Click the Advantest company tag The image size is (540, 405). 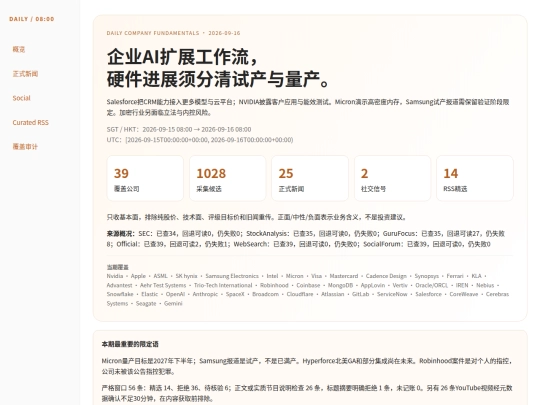[x=120, y=285]
